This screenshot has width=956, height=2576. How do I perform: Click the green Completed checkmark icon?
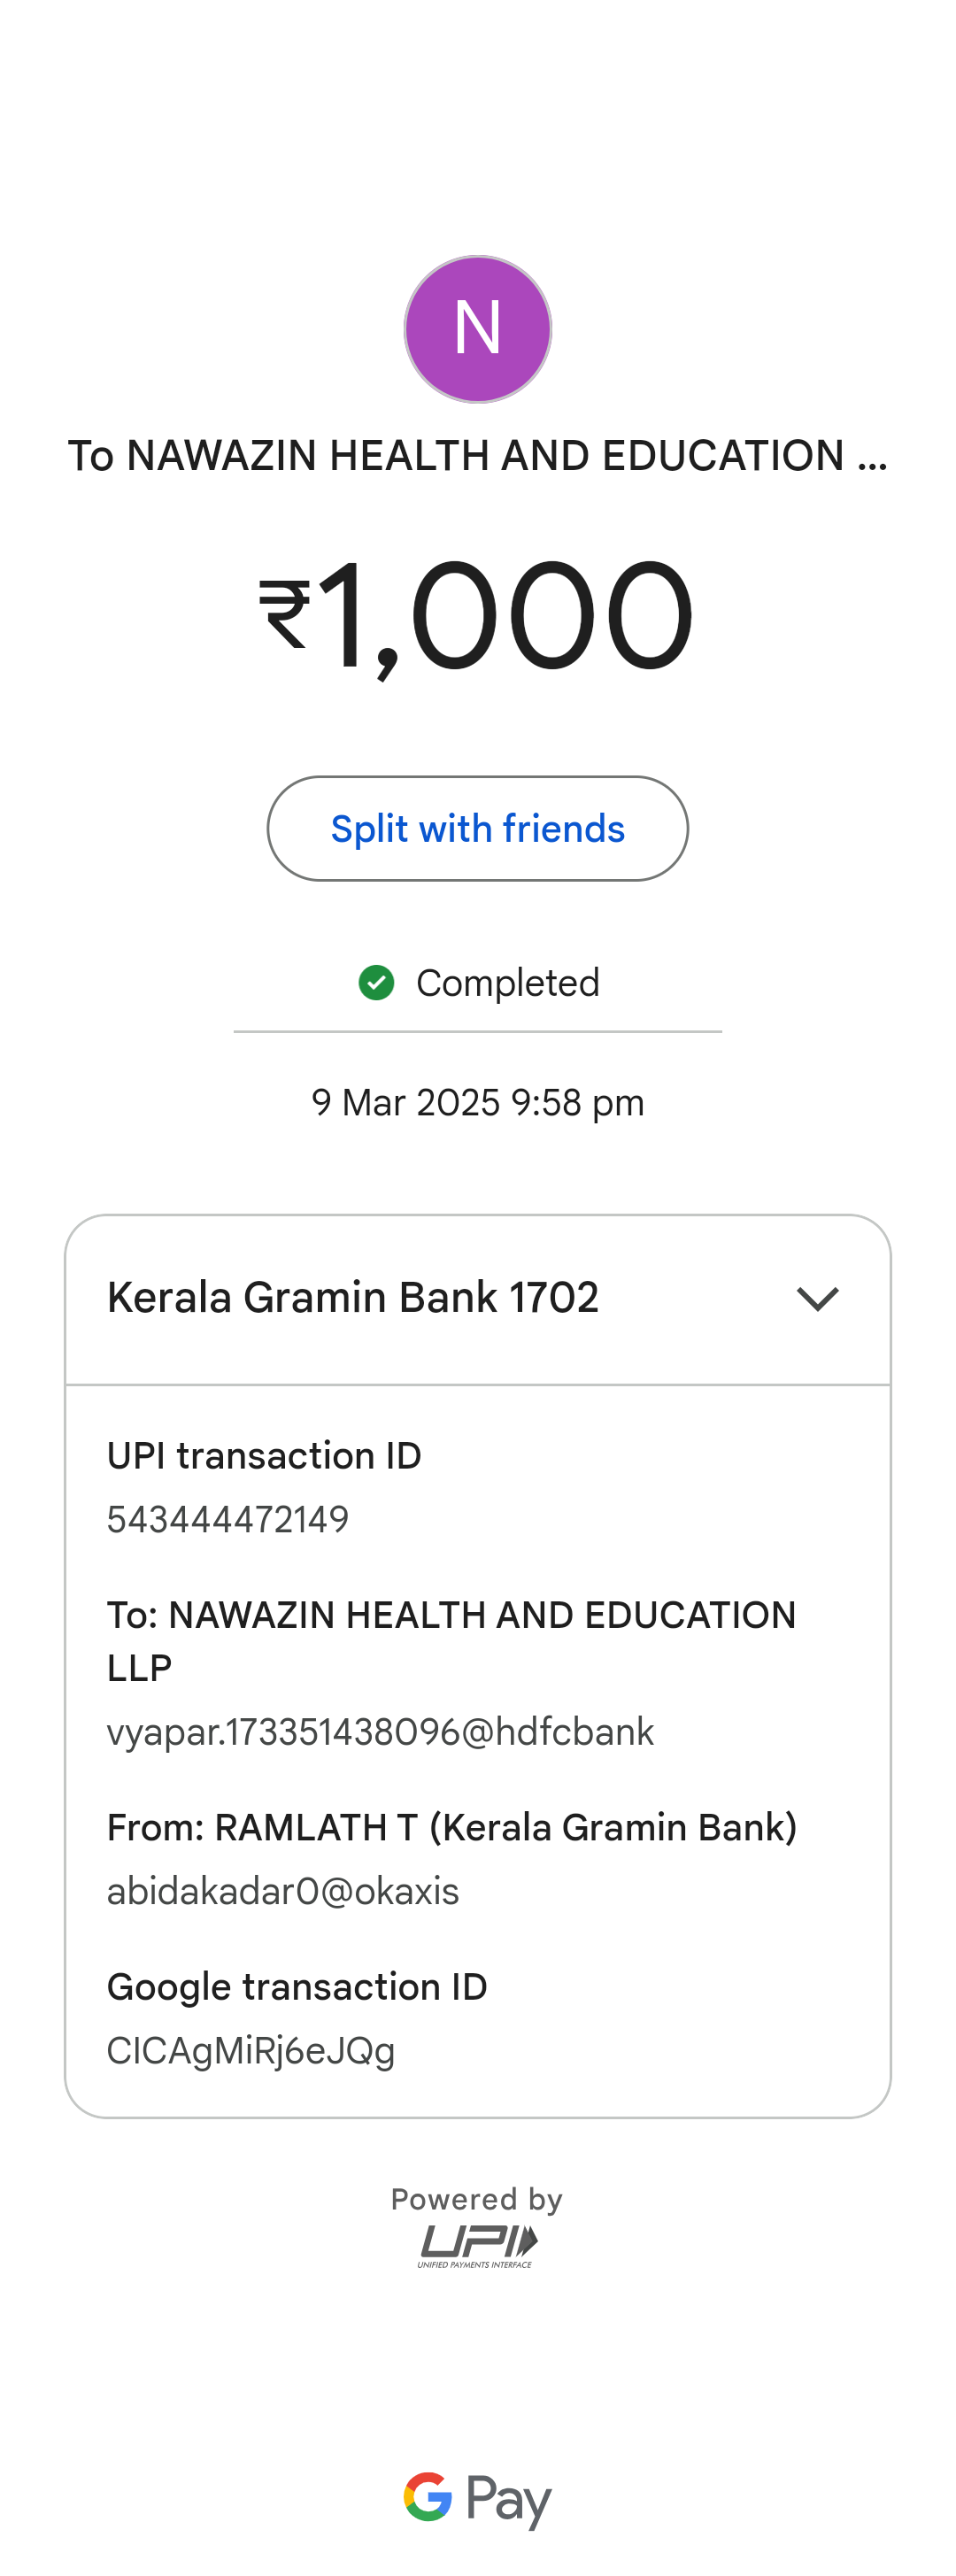pyautogui.click(x=376, y=983)
